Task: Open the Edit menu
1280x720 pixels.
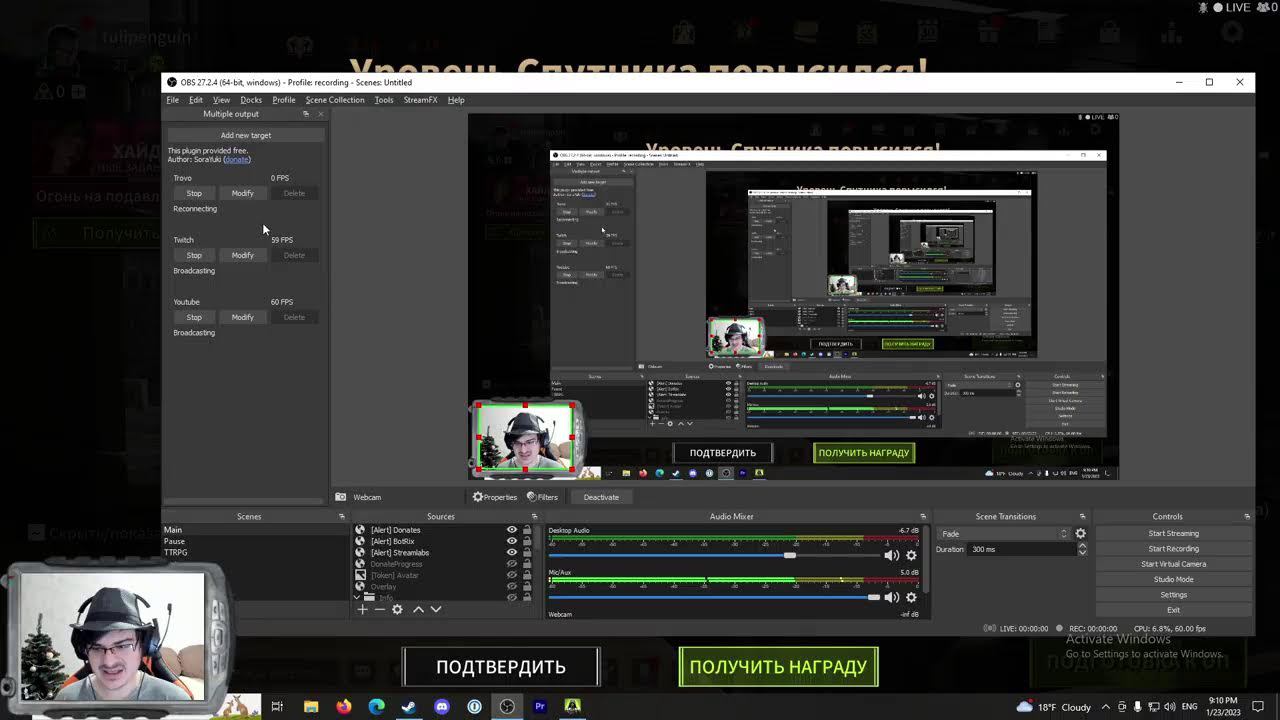Action: pos(196,100)
